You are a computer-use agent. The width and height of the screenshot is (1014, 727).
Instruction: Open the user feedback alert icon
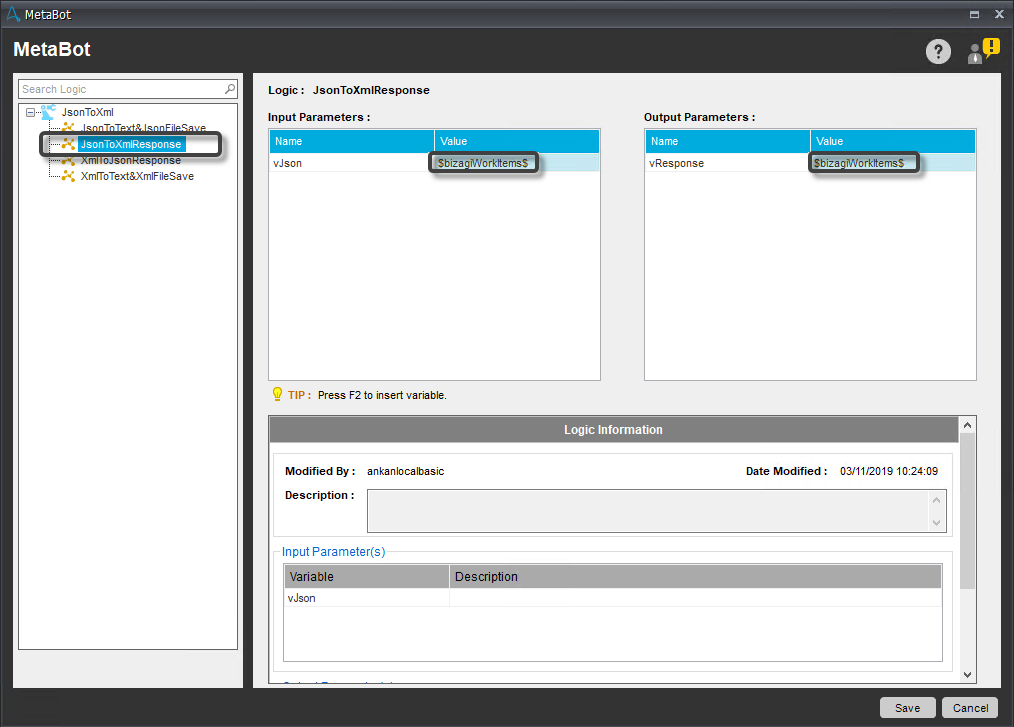coord(983,51)
